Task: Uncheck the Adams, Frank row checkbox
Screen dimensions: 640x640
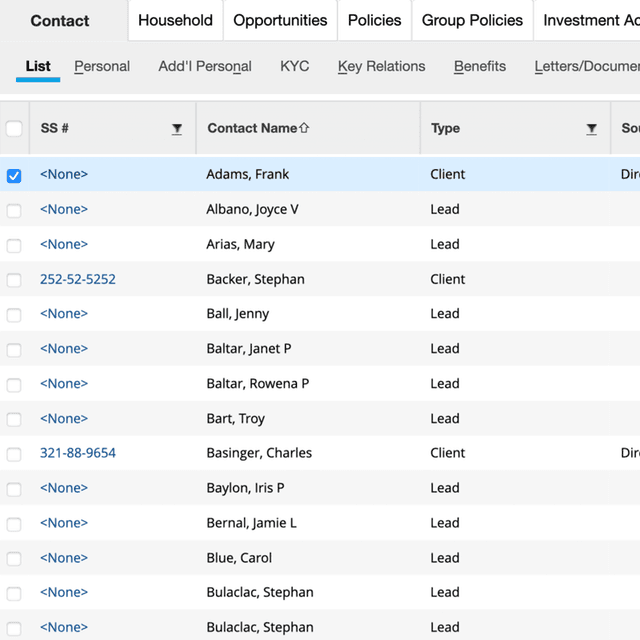Action: [x=14, y=176]
